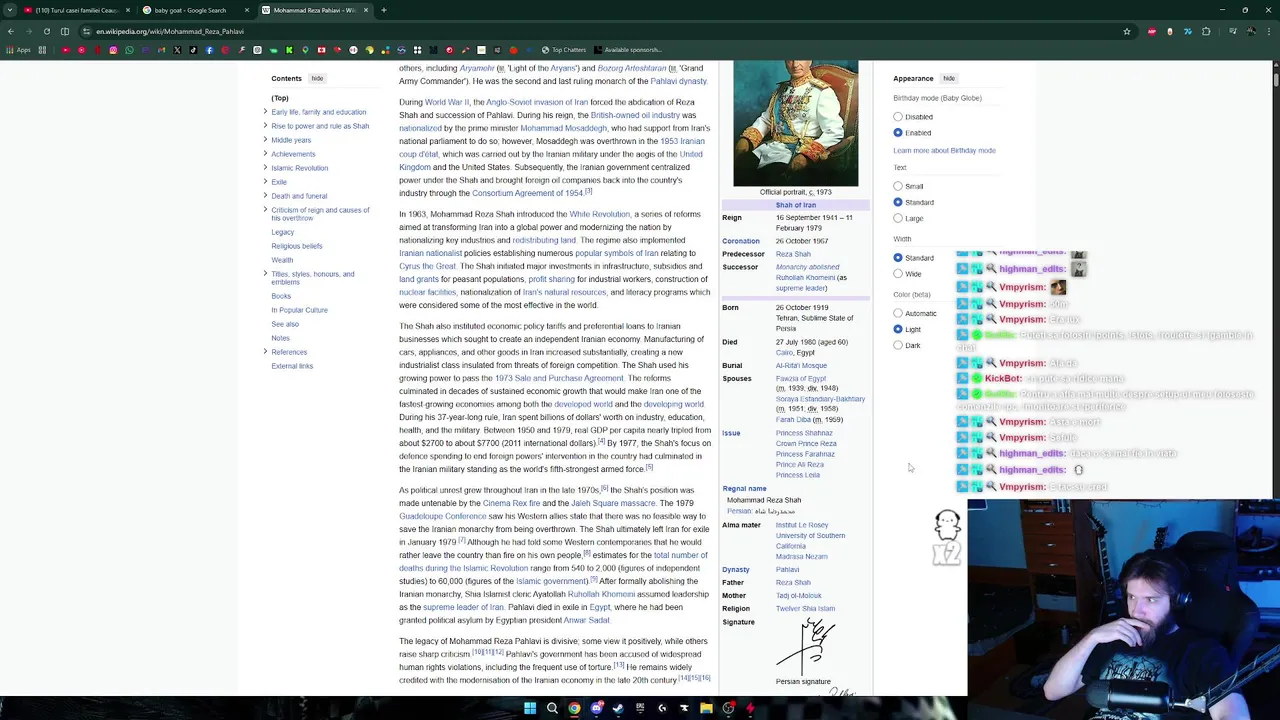The height and width of the screenshot is (720, 1280).
Task: Open the Apps shortcut in bookmarks bar
Action: click(18, 50)
